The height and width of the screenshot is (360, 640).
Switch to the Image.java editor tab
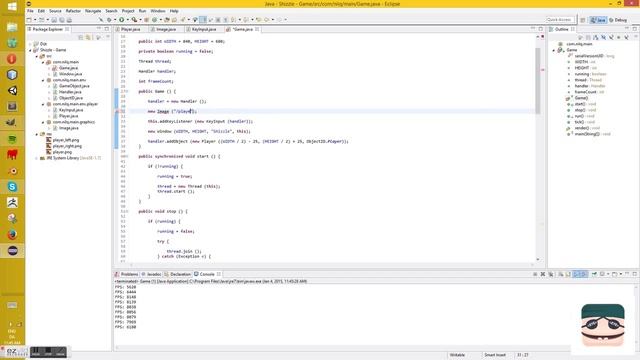point(166,29)
